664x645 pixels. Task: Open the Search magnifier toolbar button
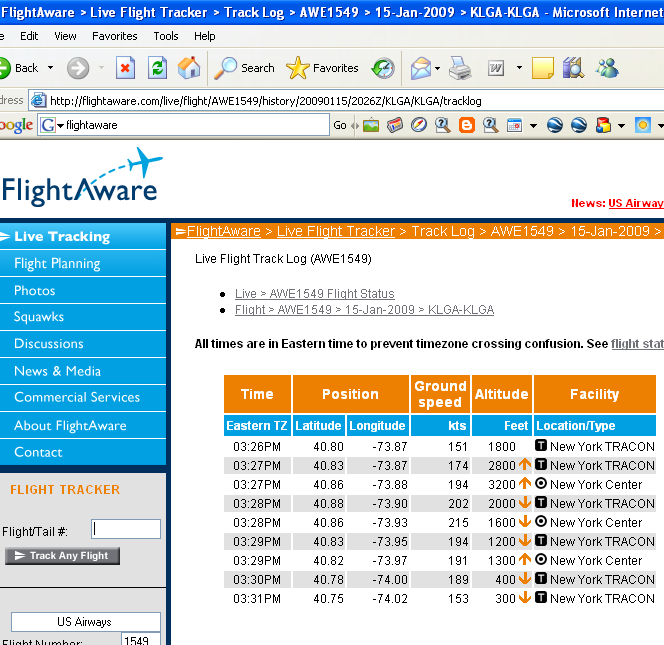click(x=244, y=68)
